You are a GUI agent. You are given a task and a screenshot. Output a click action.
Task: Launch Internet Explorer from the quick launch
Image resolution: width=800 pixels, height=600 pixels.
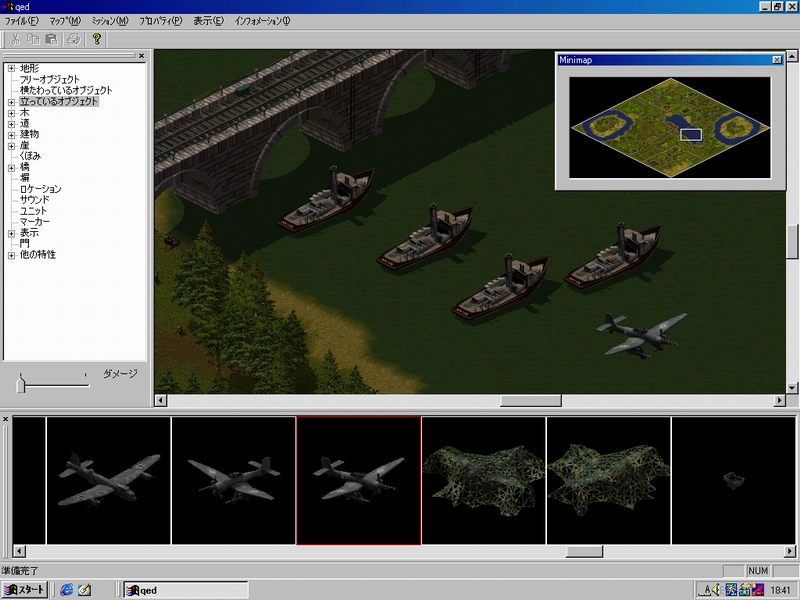(x=67, y=590)
